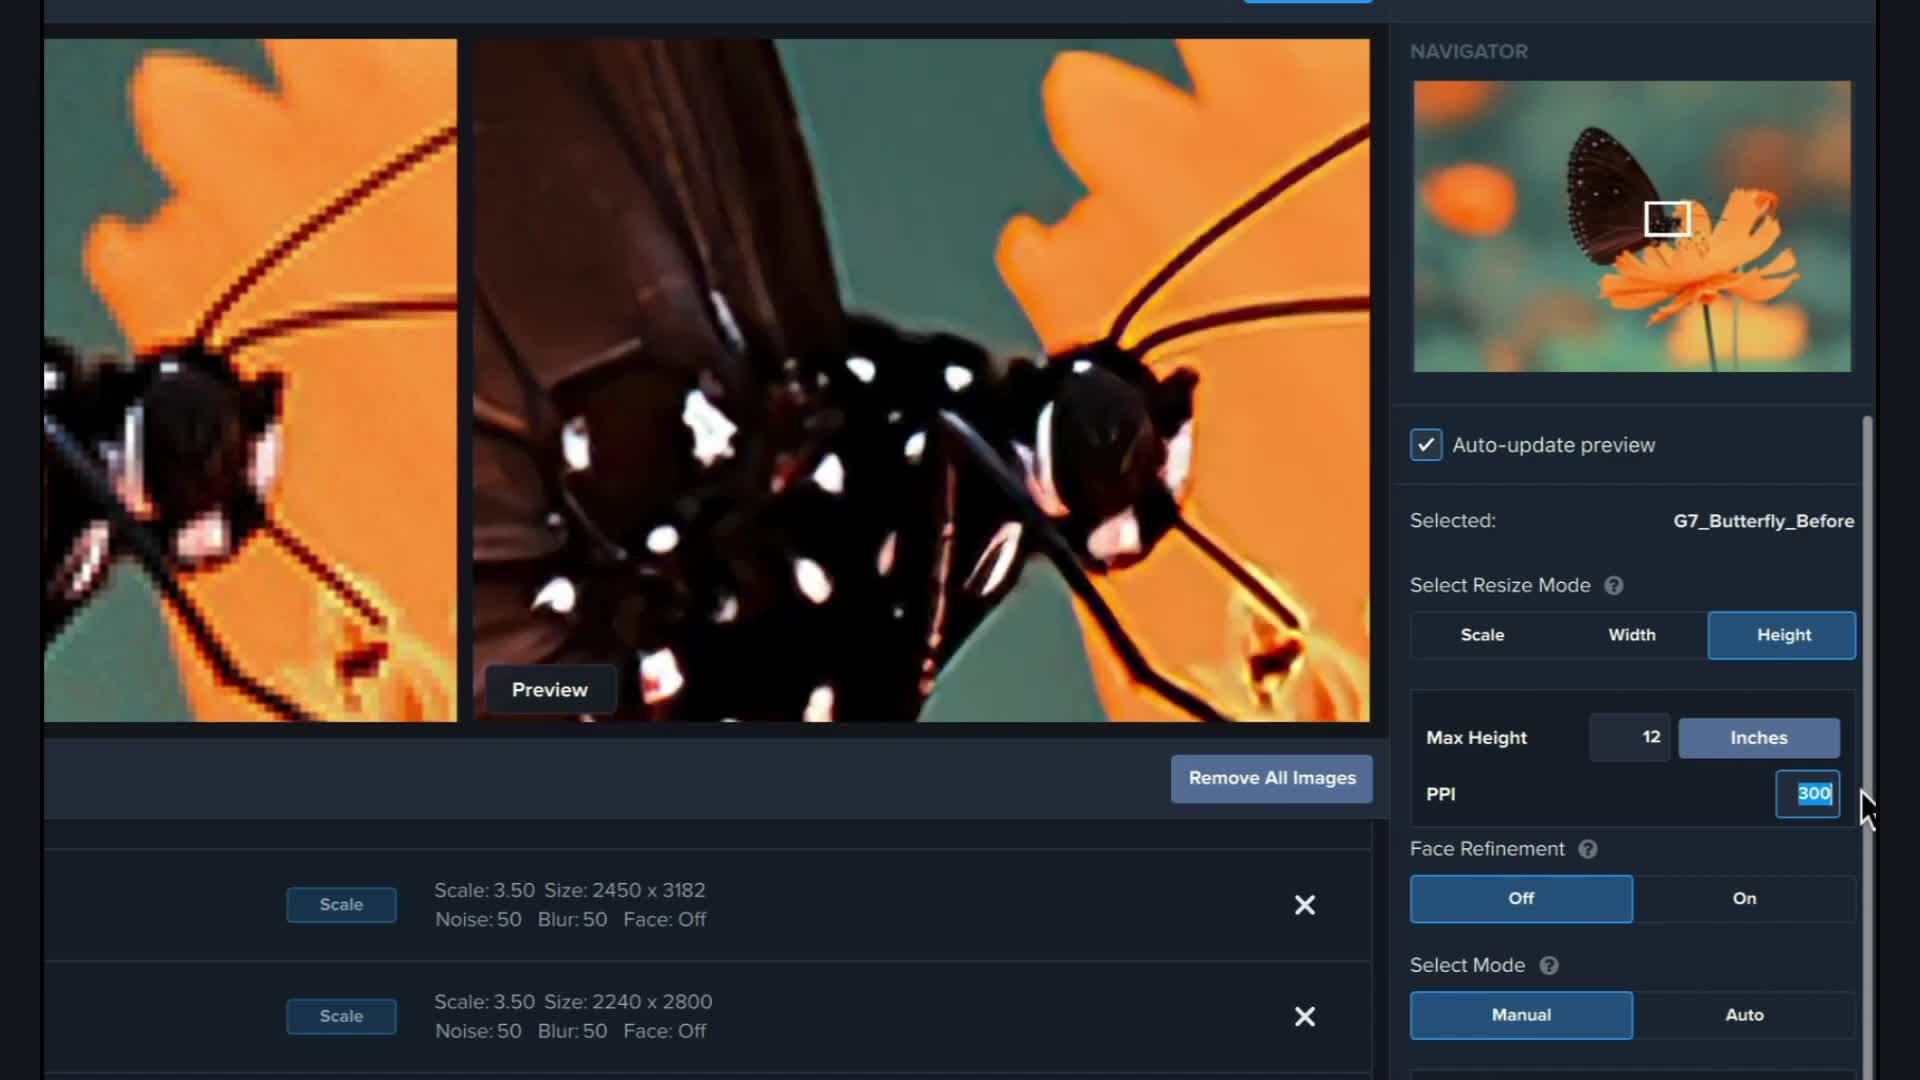The height and width of the screenshot is (1080, 1920).
Task: Set Face Refinement to Off
Action: pos(1520,899)
